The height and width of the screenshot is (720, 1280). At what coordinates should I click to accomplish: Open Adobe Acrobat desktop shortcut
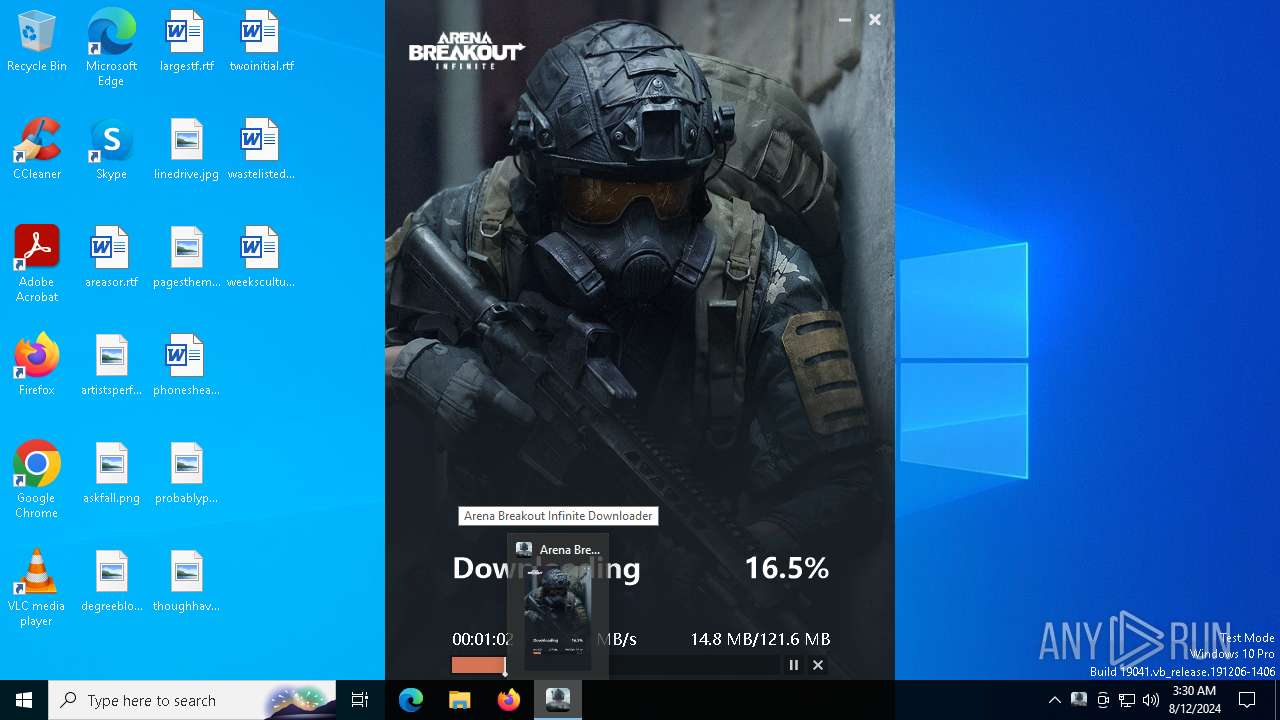[37, 264]
